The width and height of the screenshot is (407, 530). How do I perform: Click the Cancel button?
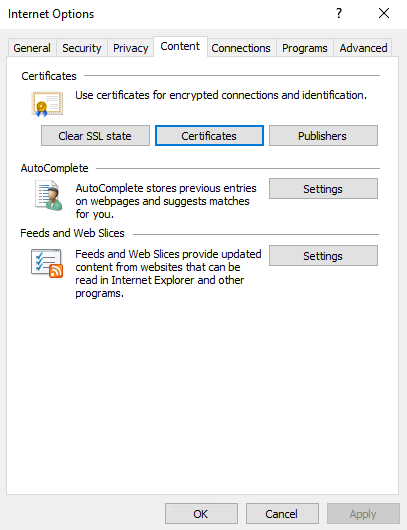pos(282,514)
